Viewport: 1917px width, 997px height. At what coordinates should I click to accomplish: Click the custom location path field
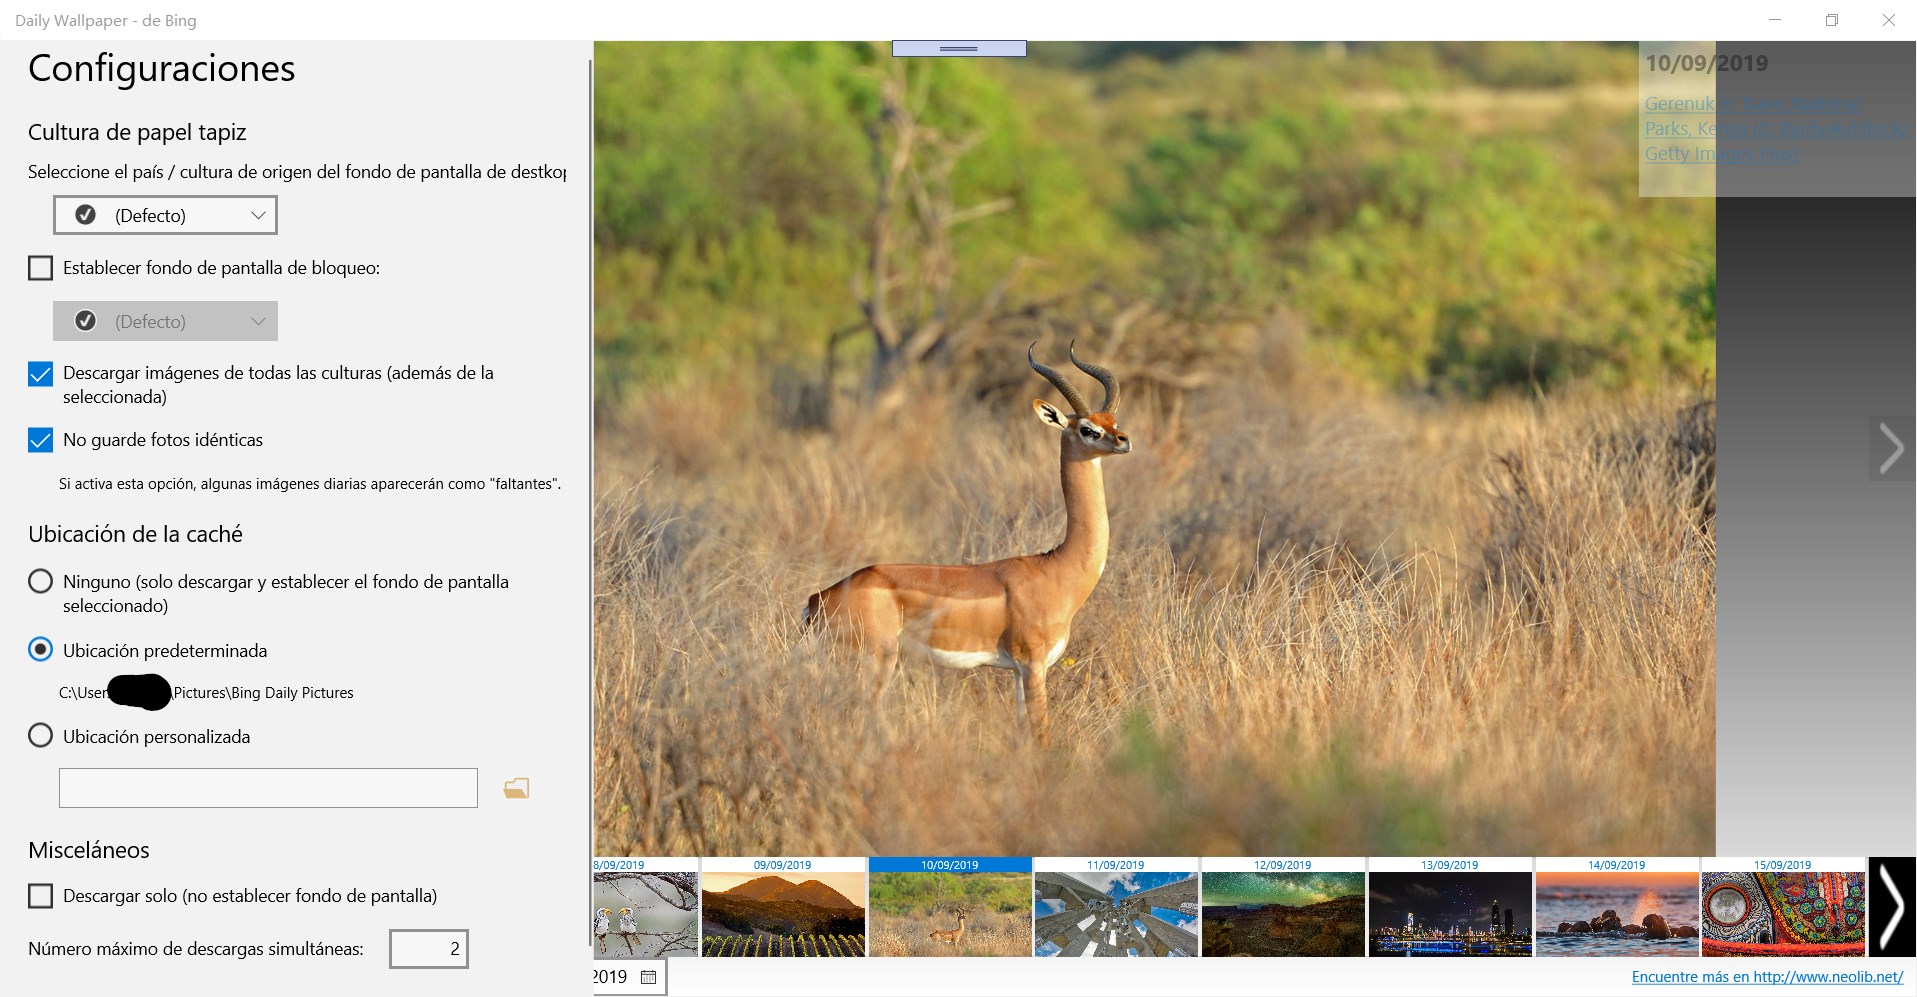point(268,788)
